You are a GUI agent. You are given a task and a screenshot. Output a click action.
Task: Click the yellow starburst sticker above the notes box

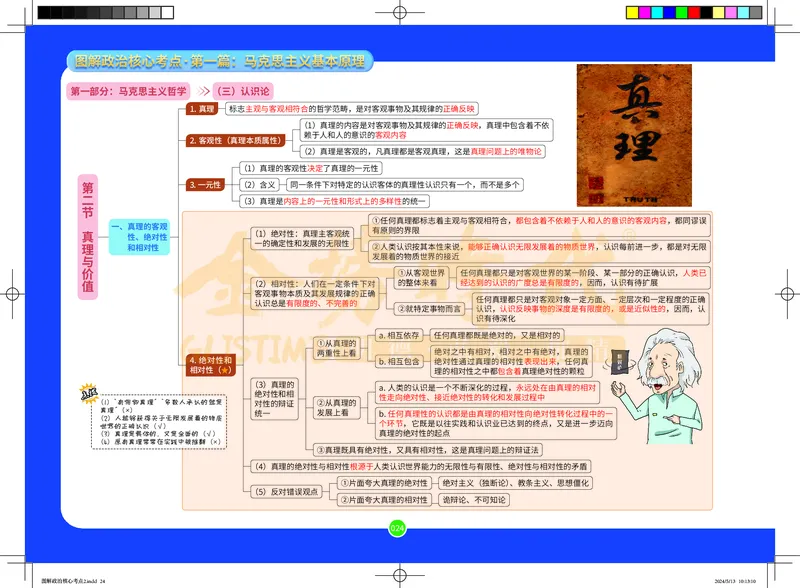point(88,392)
